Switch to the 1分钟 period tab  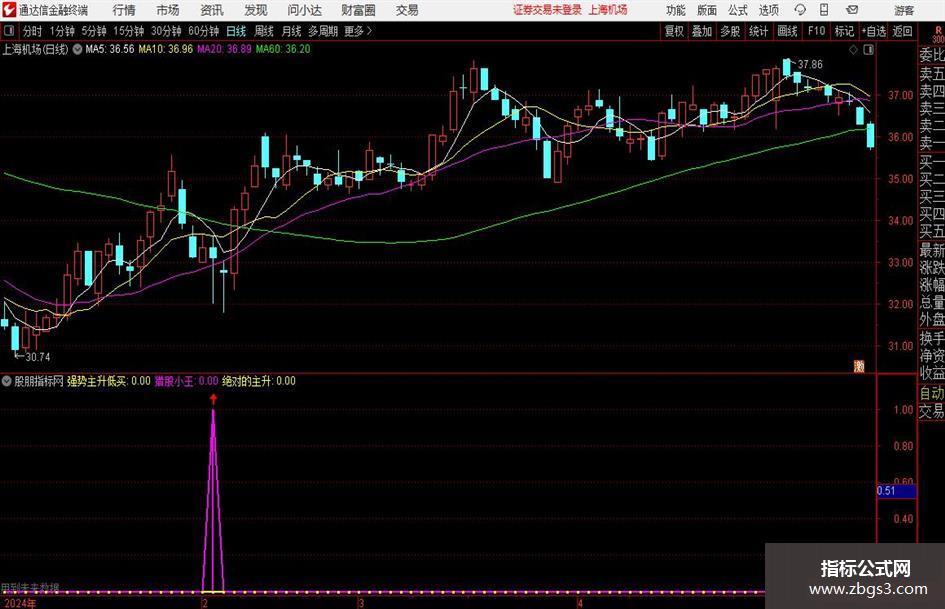pyautogui.click(x=61, y=31)
